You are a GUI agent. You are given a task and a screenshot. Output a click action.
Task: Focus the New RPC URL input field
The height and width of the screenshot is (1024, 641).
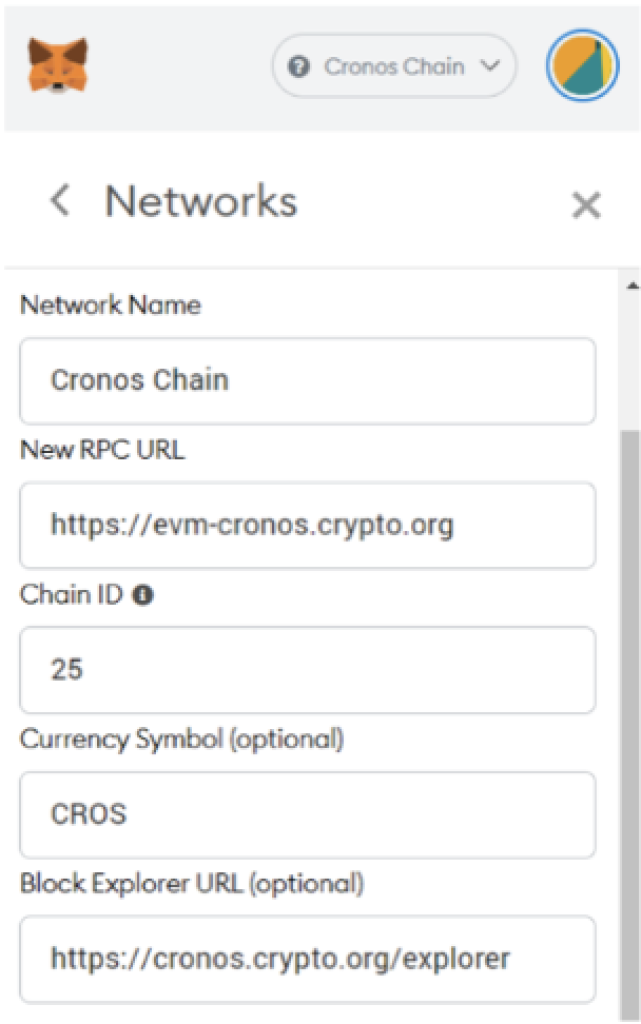pos(307,526)
